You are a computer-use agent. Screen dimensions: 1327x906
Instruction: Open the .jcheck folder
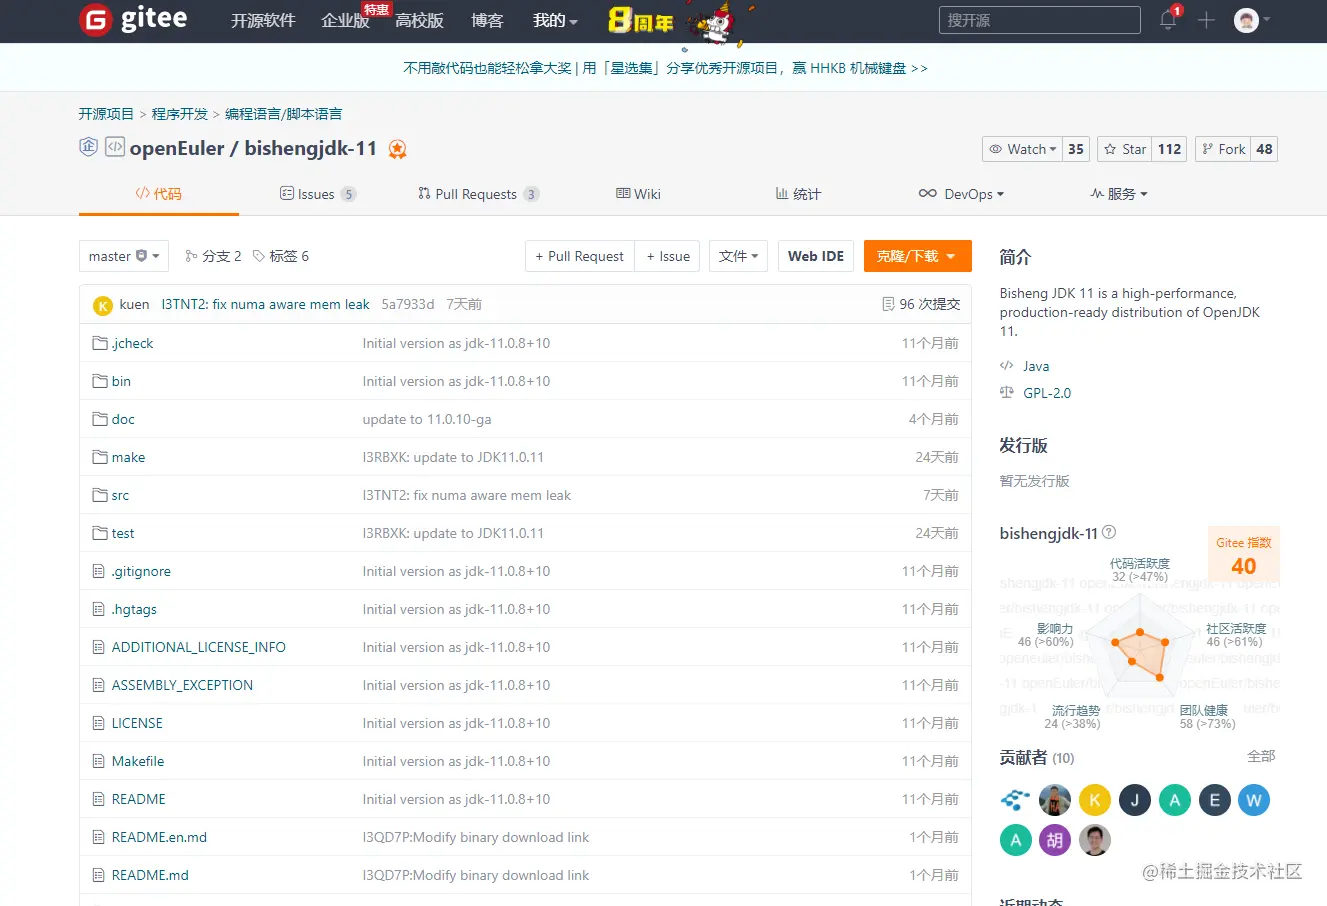[133, 343]
